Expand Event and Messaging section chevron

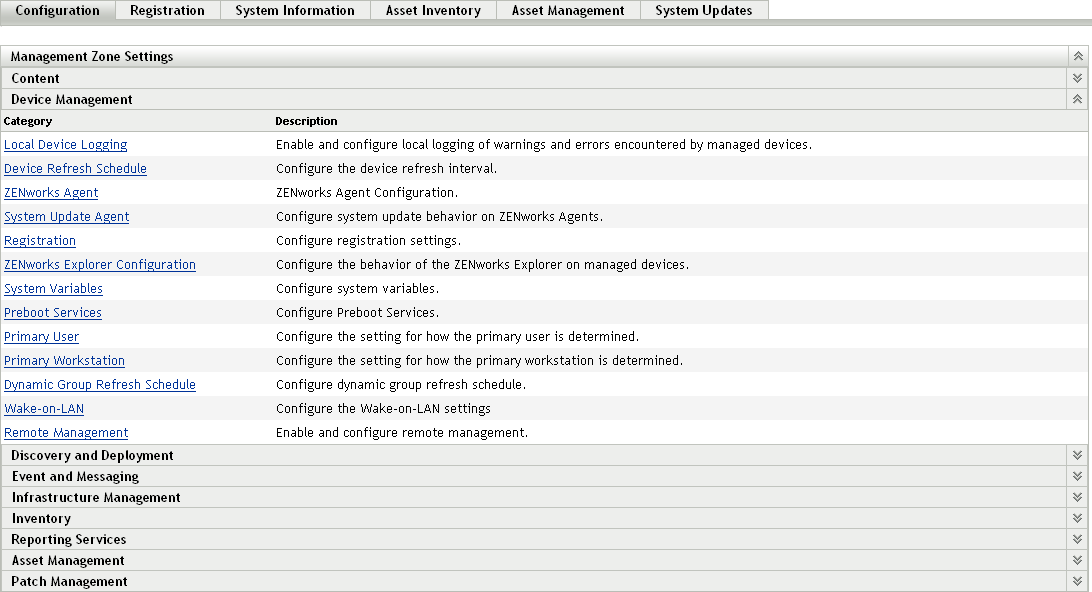pyautogui.click(x=1077, y=476)
